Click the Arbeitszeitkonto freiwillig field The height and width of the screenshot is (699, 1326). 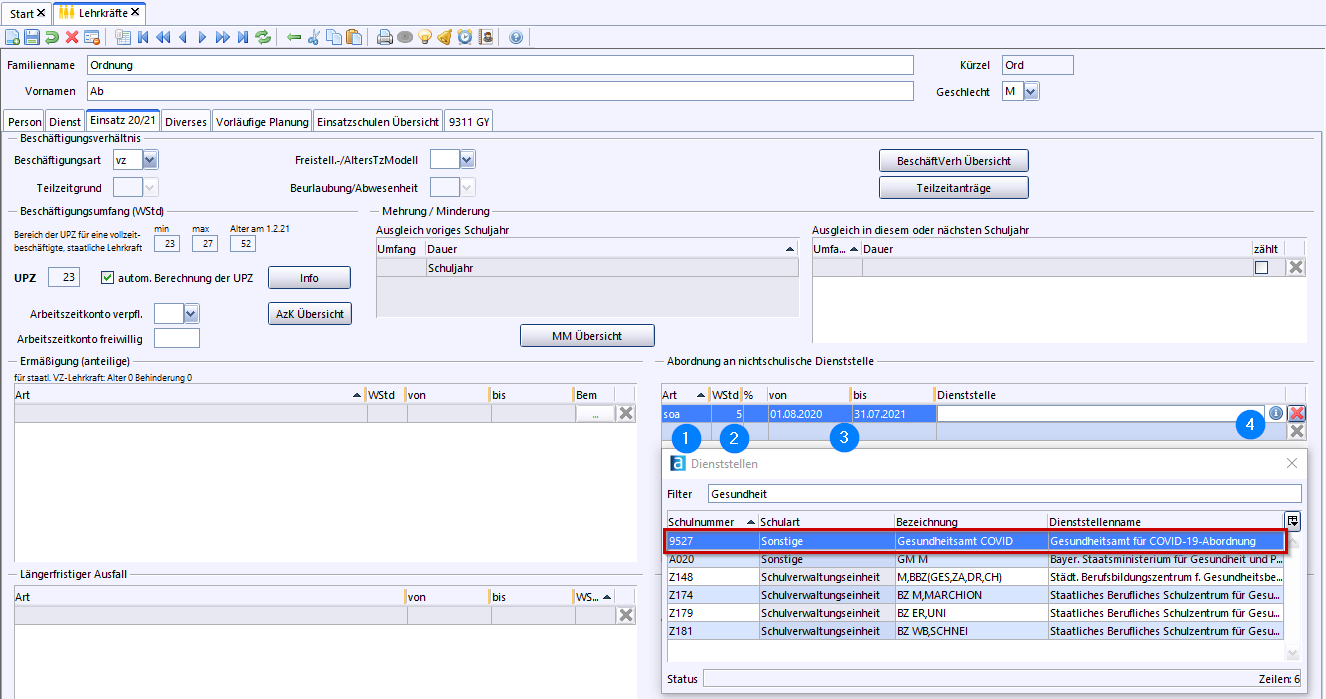pos(177,338)
